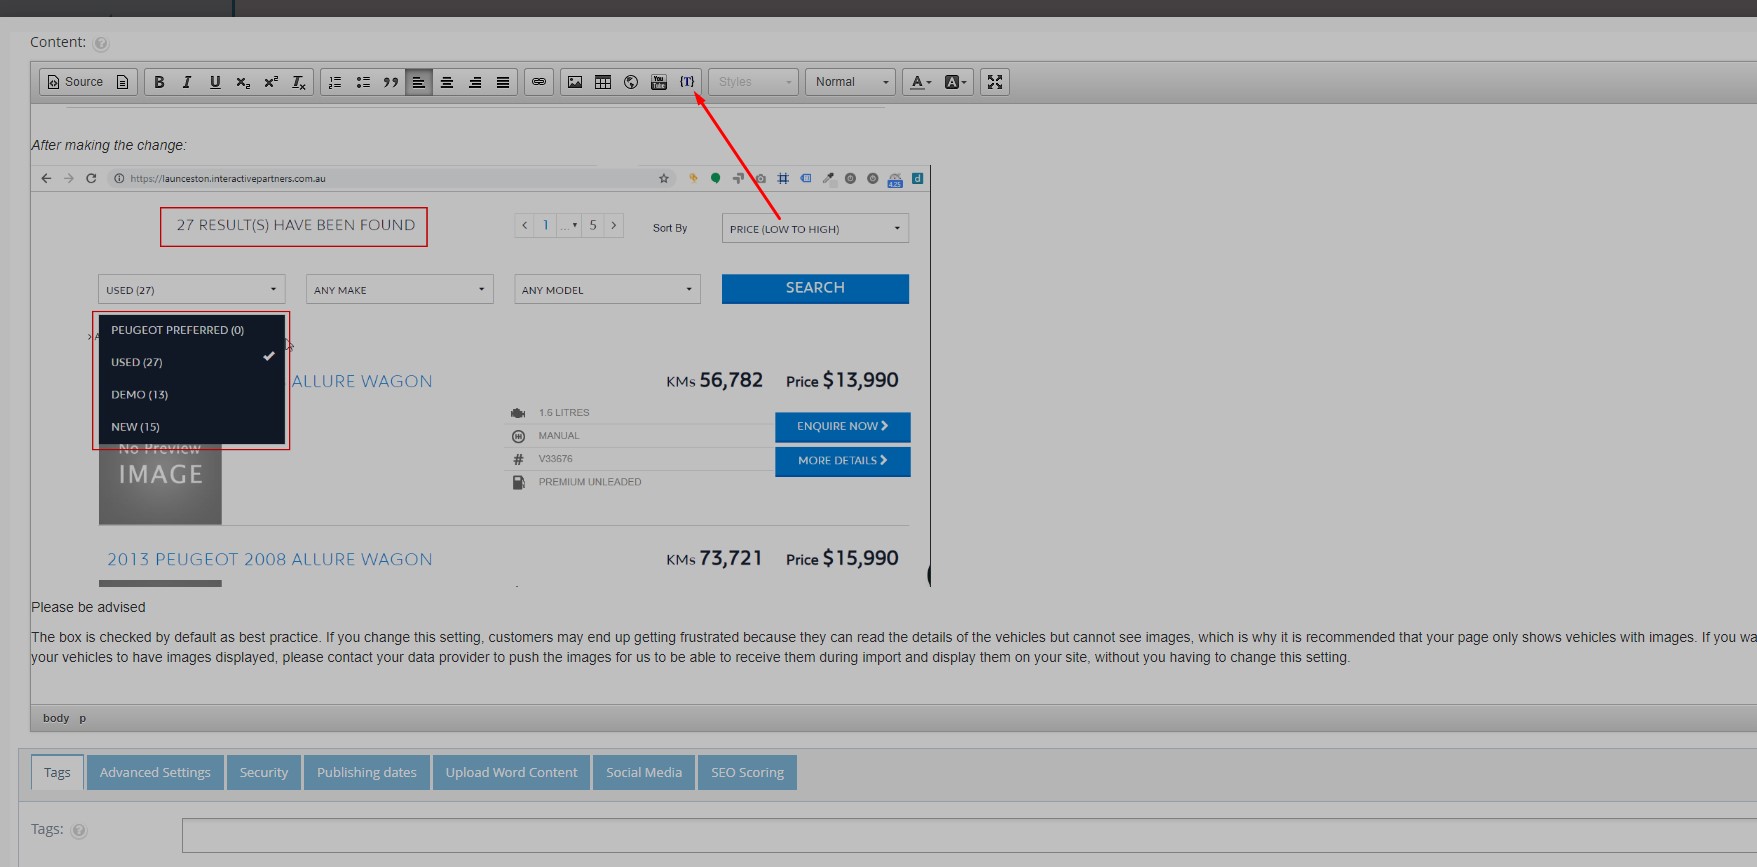Screen dimensions: 1757x867
Task: Insert a block quote
Action: 391,82
